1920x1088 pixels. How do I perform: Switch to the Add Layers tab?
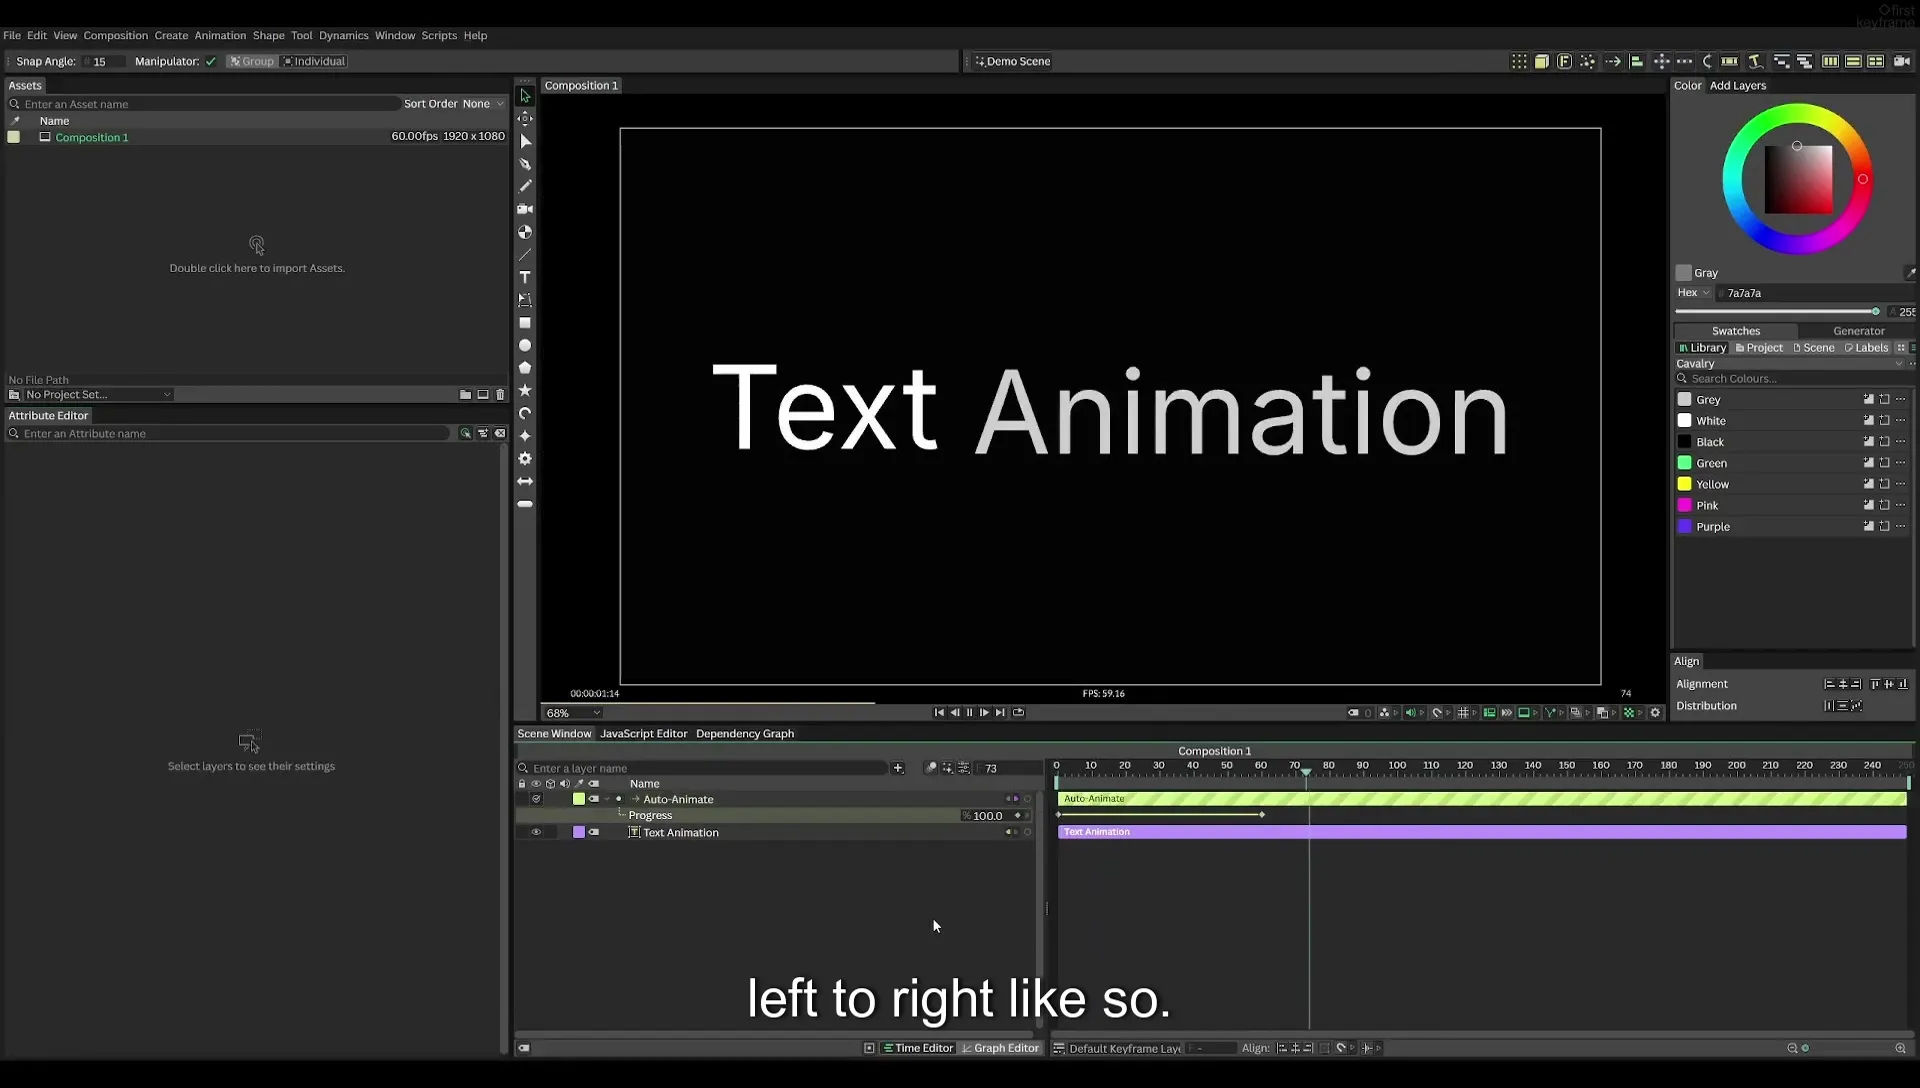coord(1738,86)
